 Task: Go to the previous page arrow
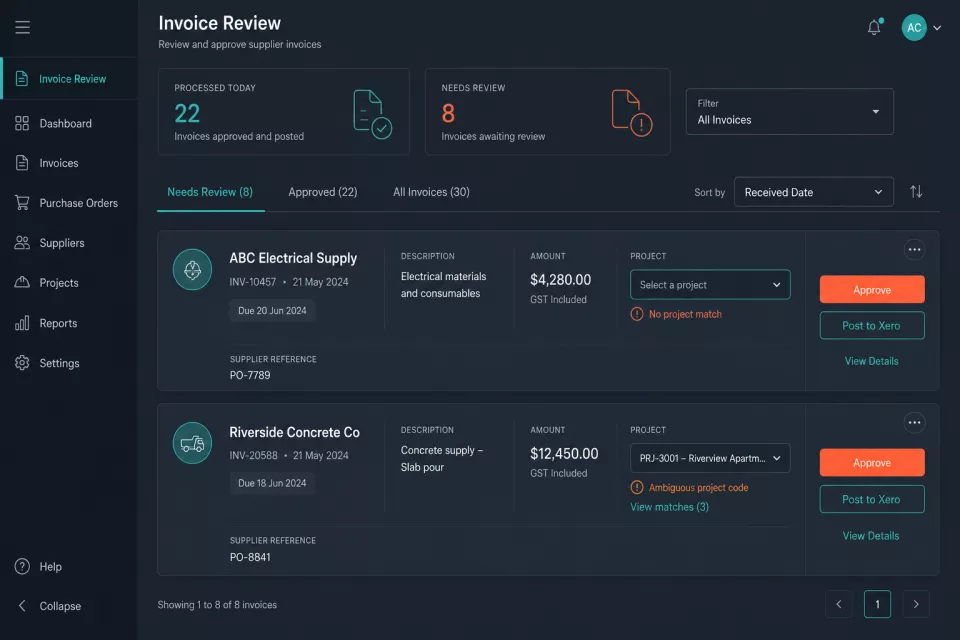point(839,604)
